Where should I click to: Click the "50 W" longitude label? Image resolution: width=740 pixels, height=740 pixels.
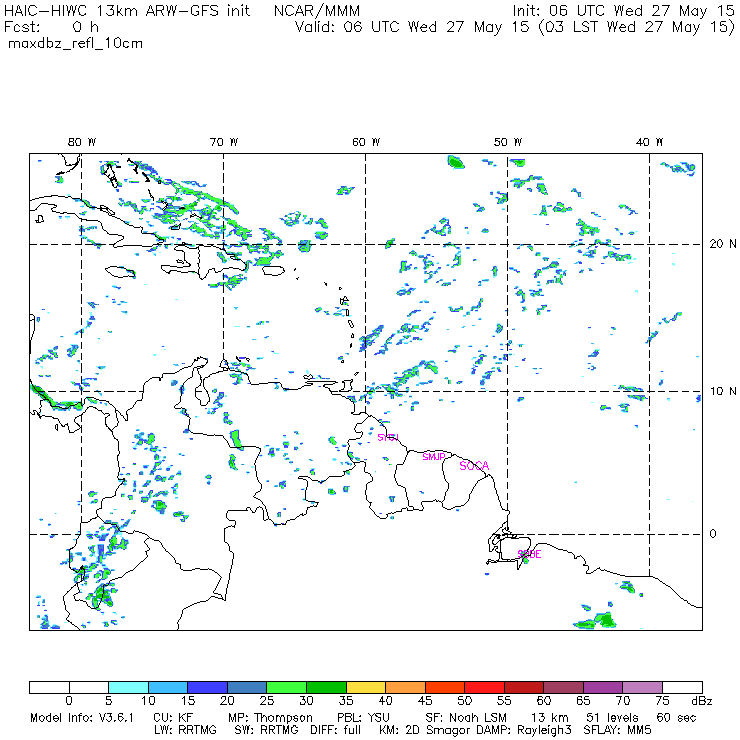tap(508, 142)
